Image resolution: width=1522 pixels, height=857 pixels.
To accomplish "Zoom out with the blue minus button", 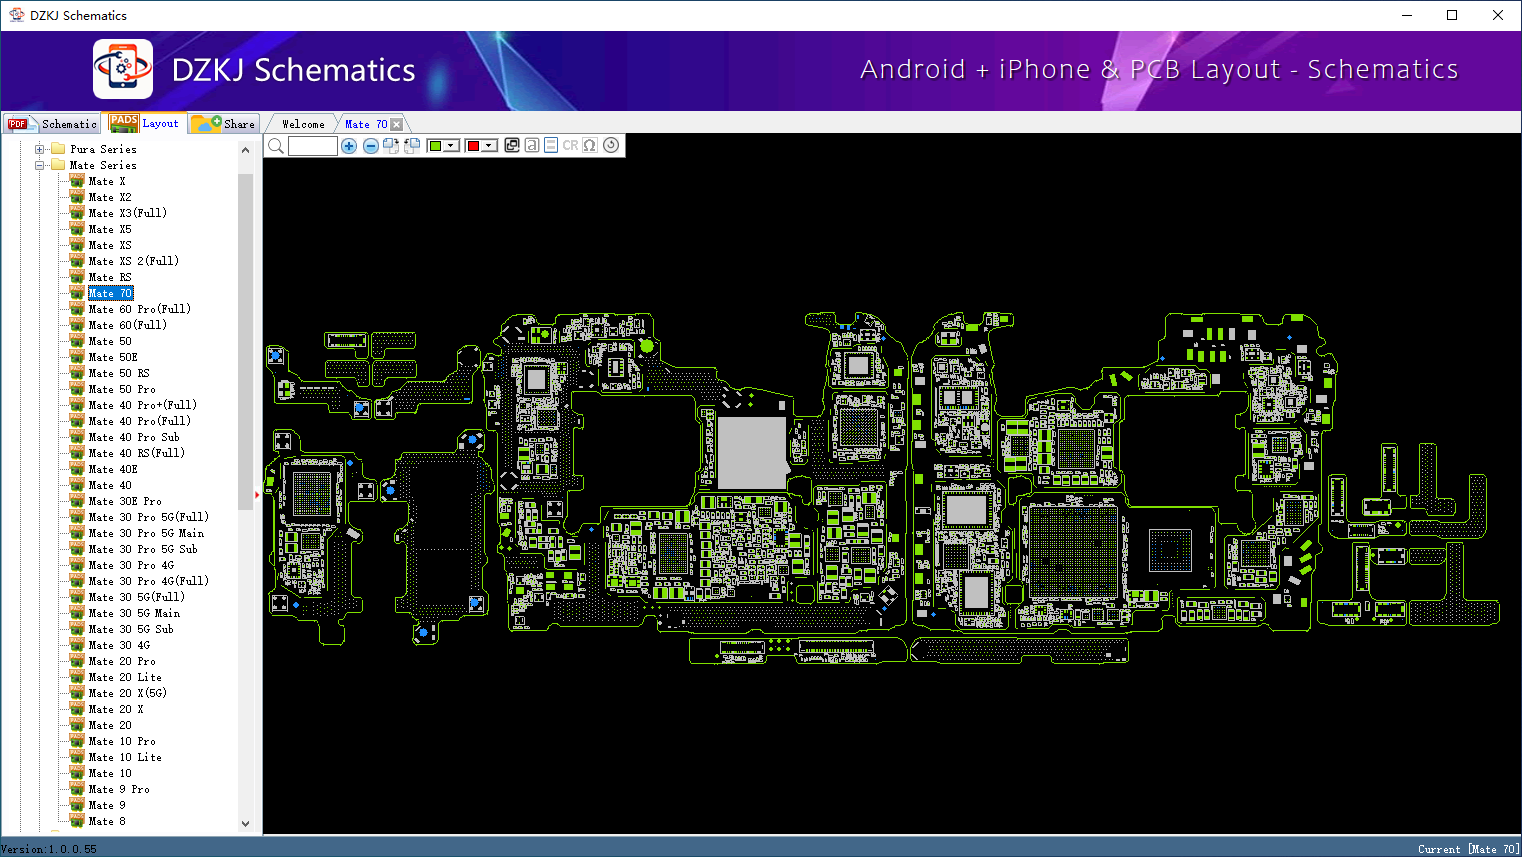I will tap(370, 146).
